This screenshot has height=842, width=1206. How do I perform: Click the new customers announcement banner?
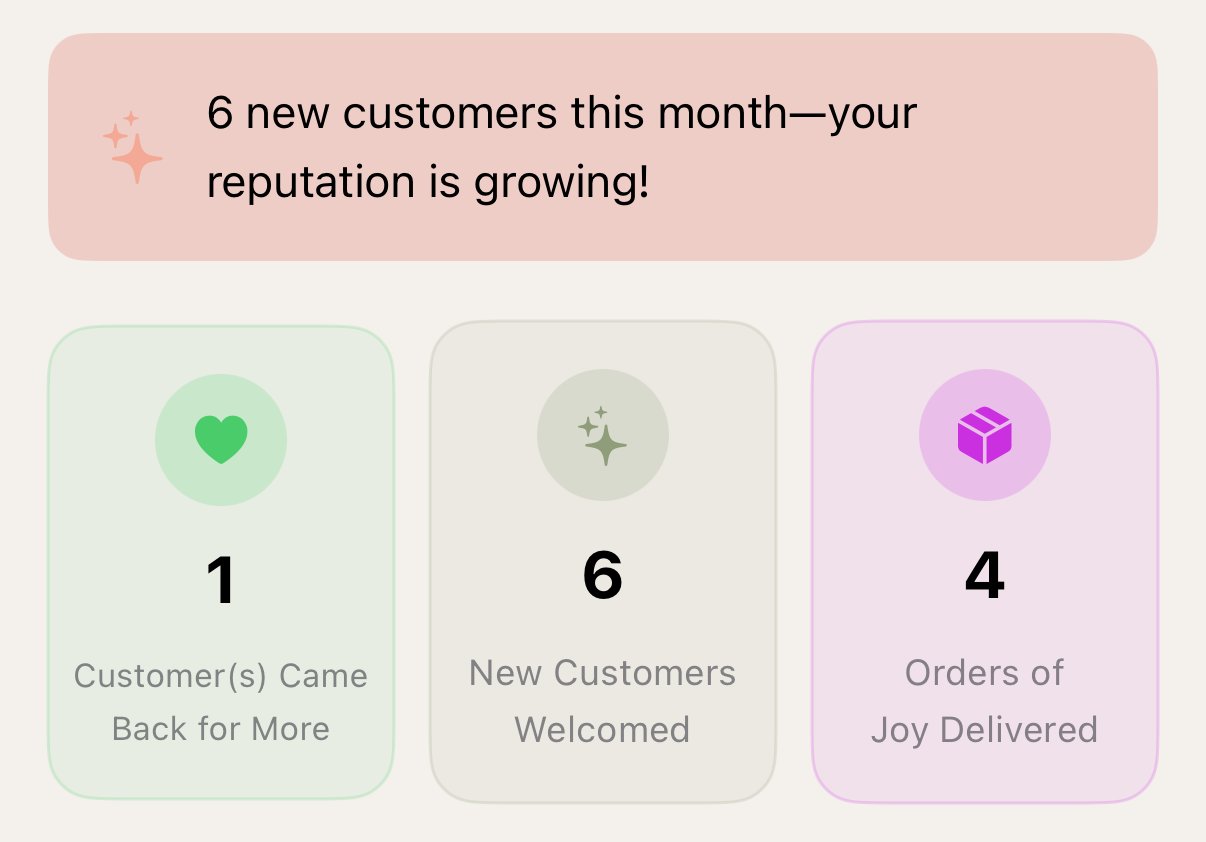point(603,147)
